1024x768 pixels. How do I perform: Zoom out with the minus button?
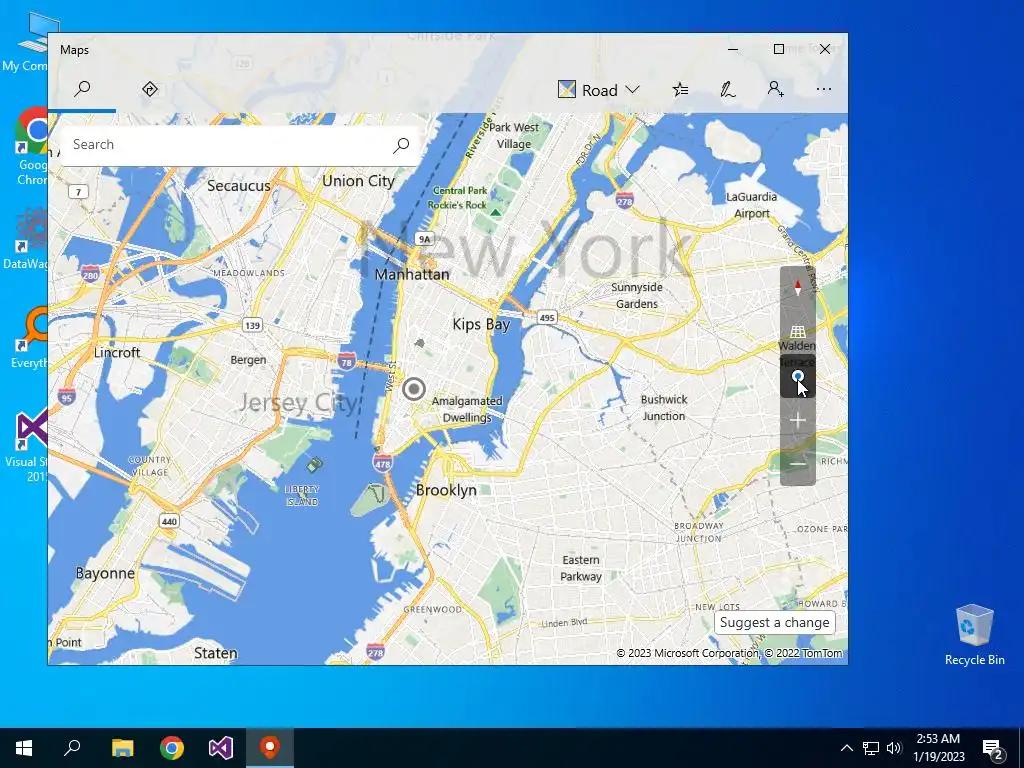coord(797,464)
